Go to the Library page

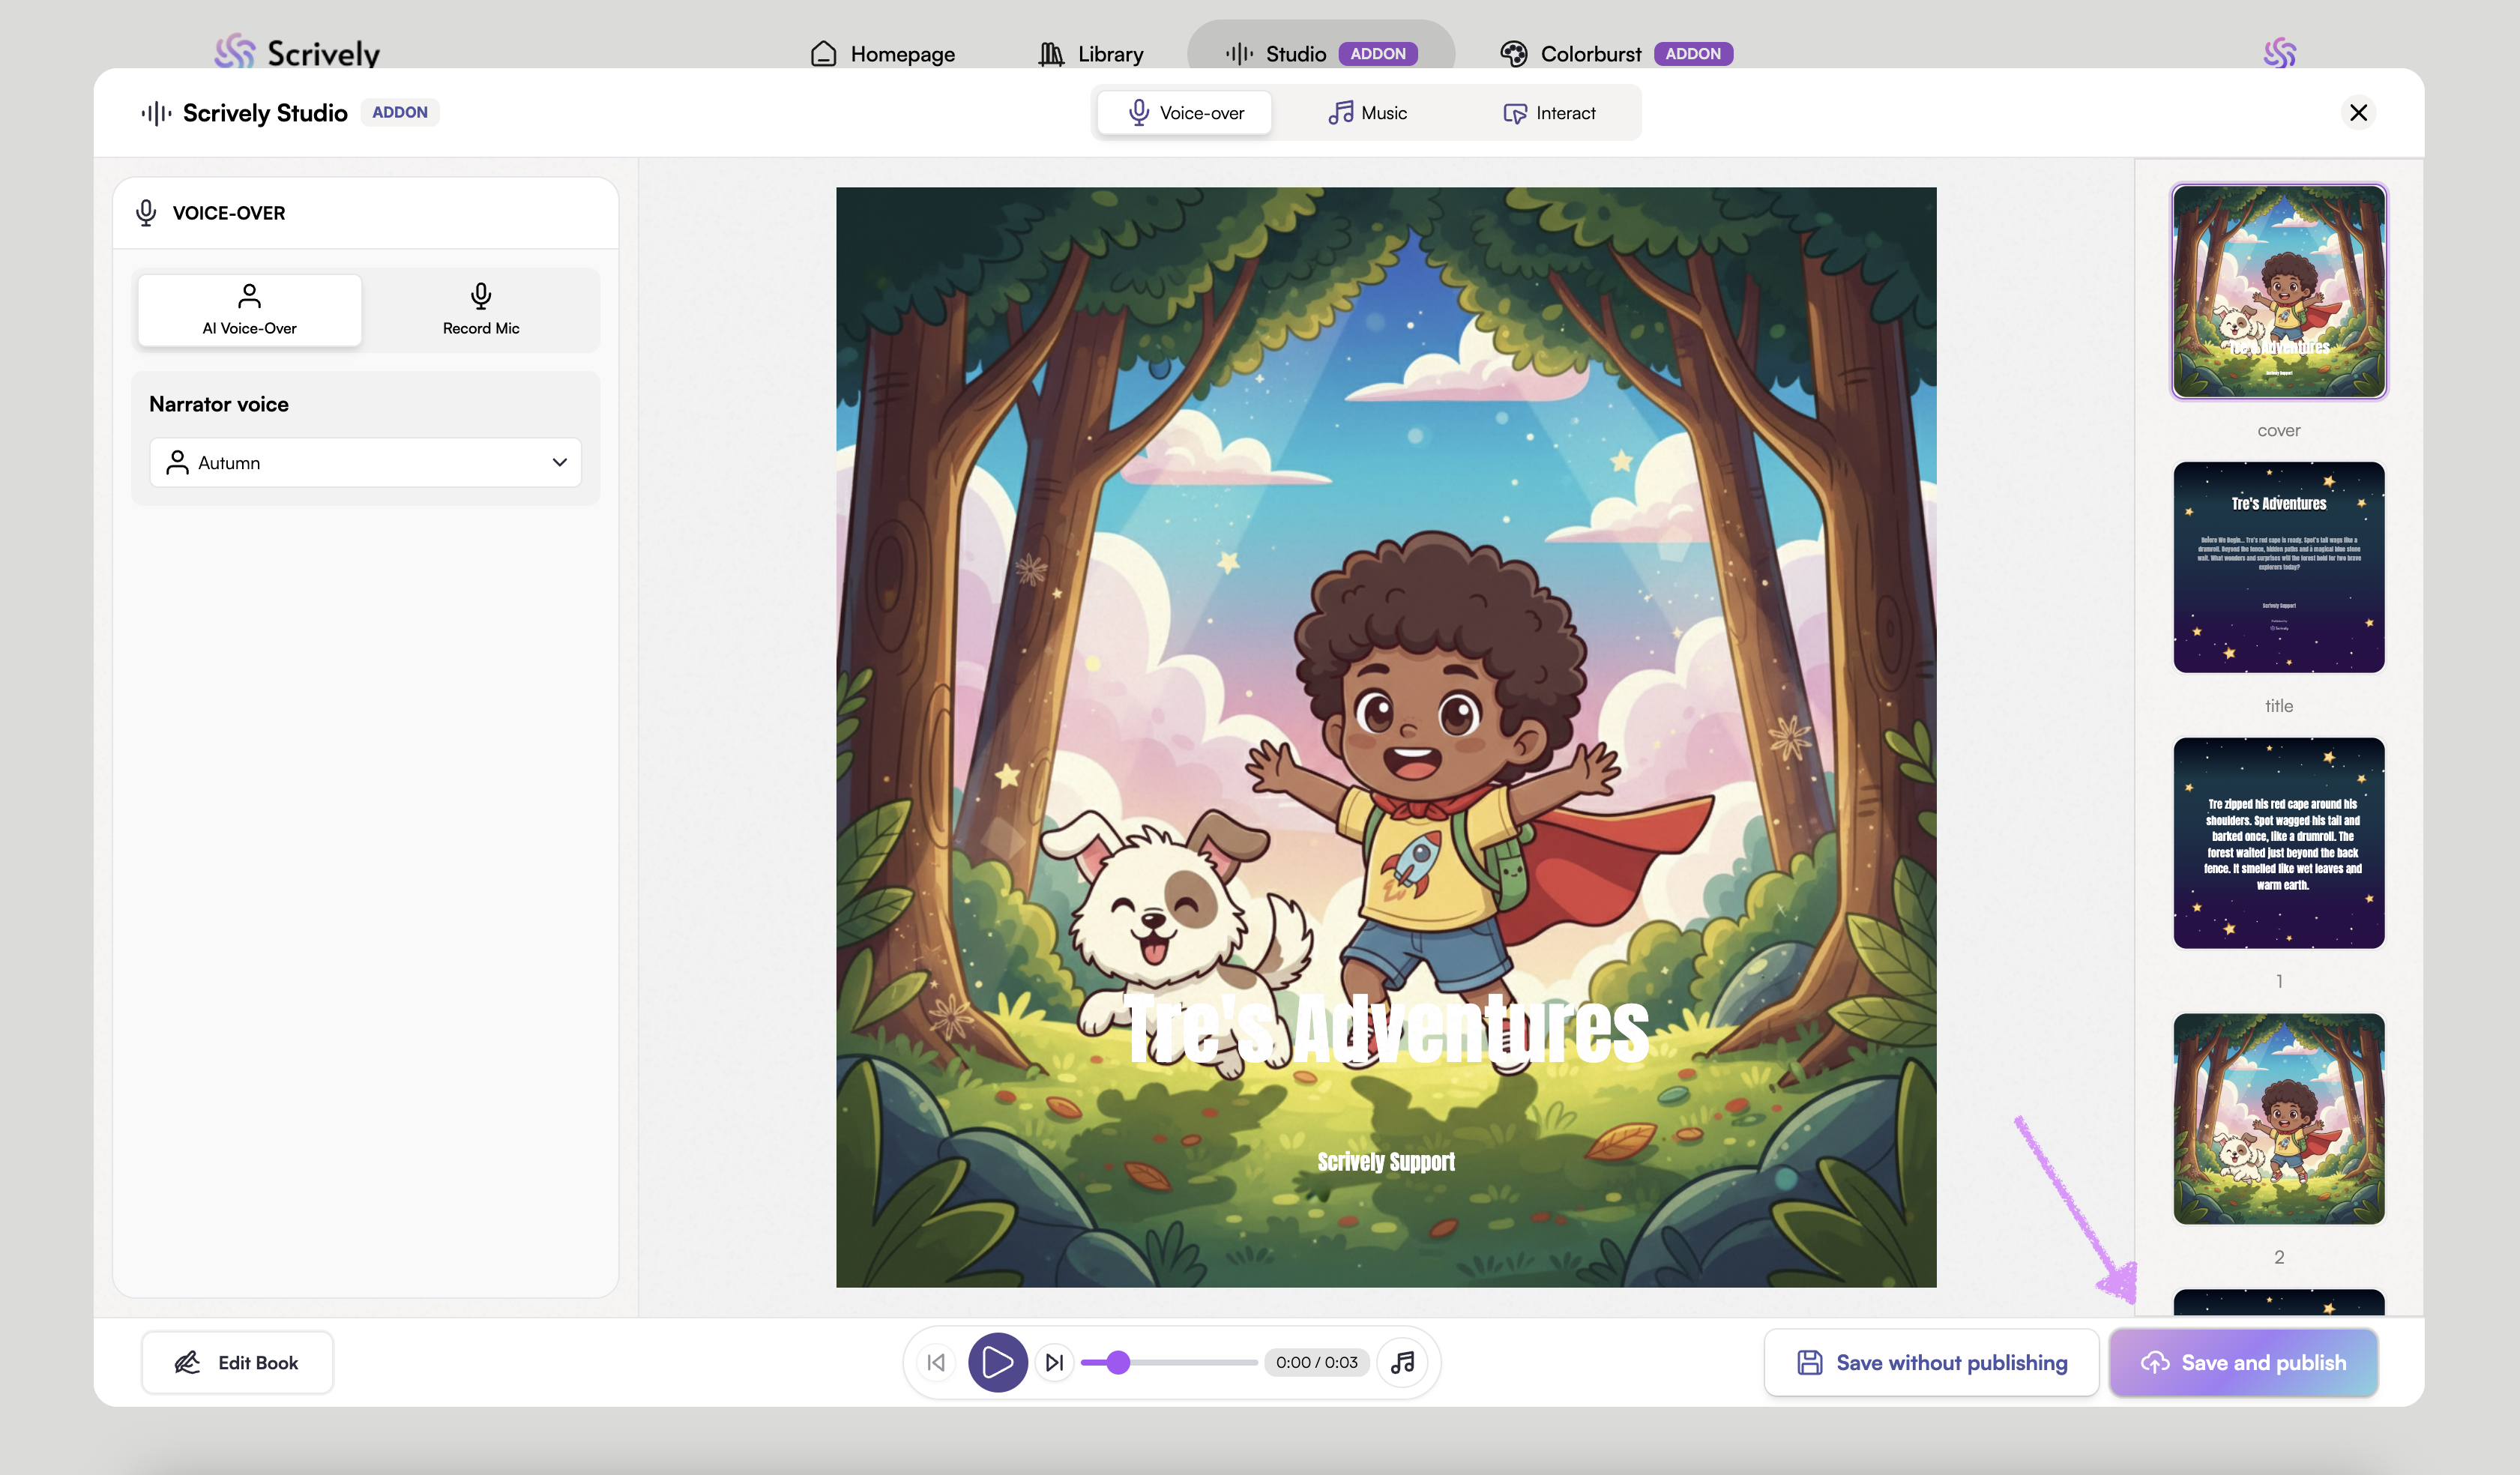click(x=1092, y=54)
